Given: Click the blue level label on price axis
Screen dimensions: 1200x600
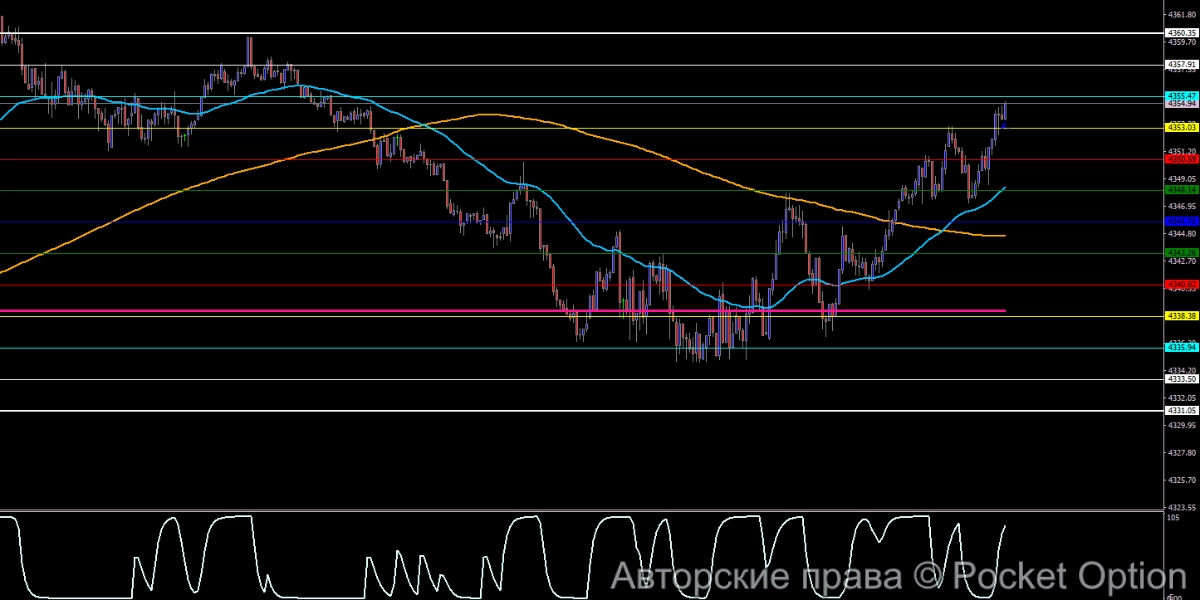Looking at the screenshot, I should [x=1181, y=221].
